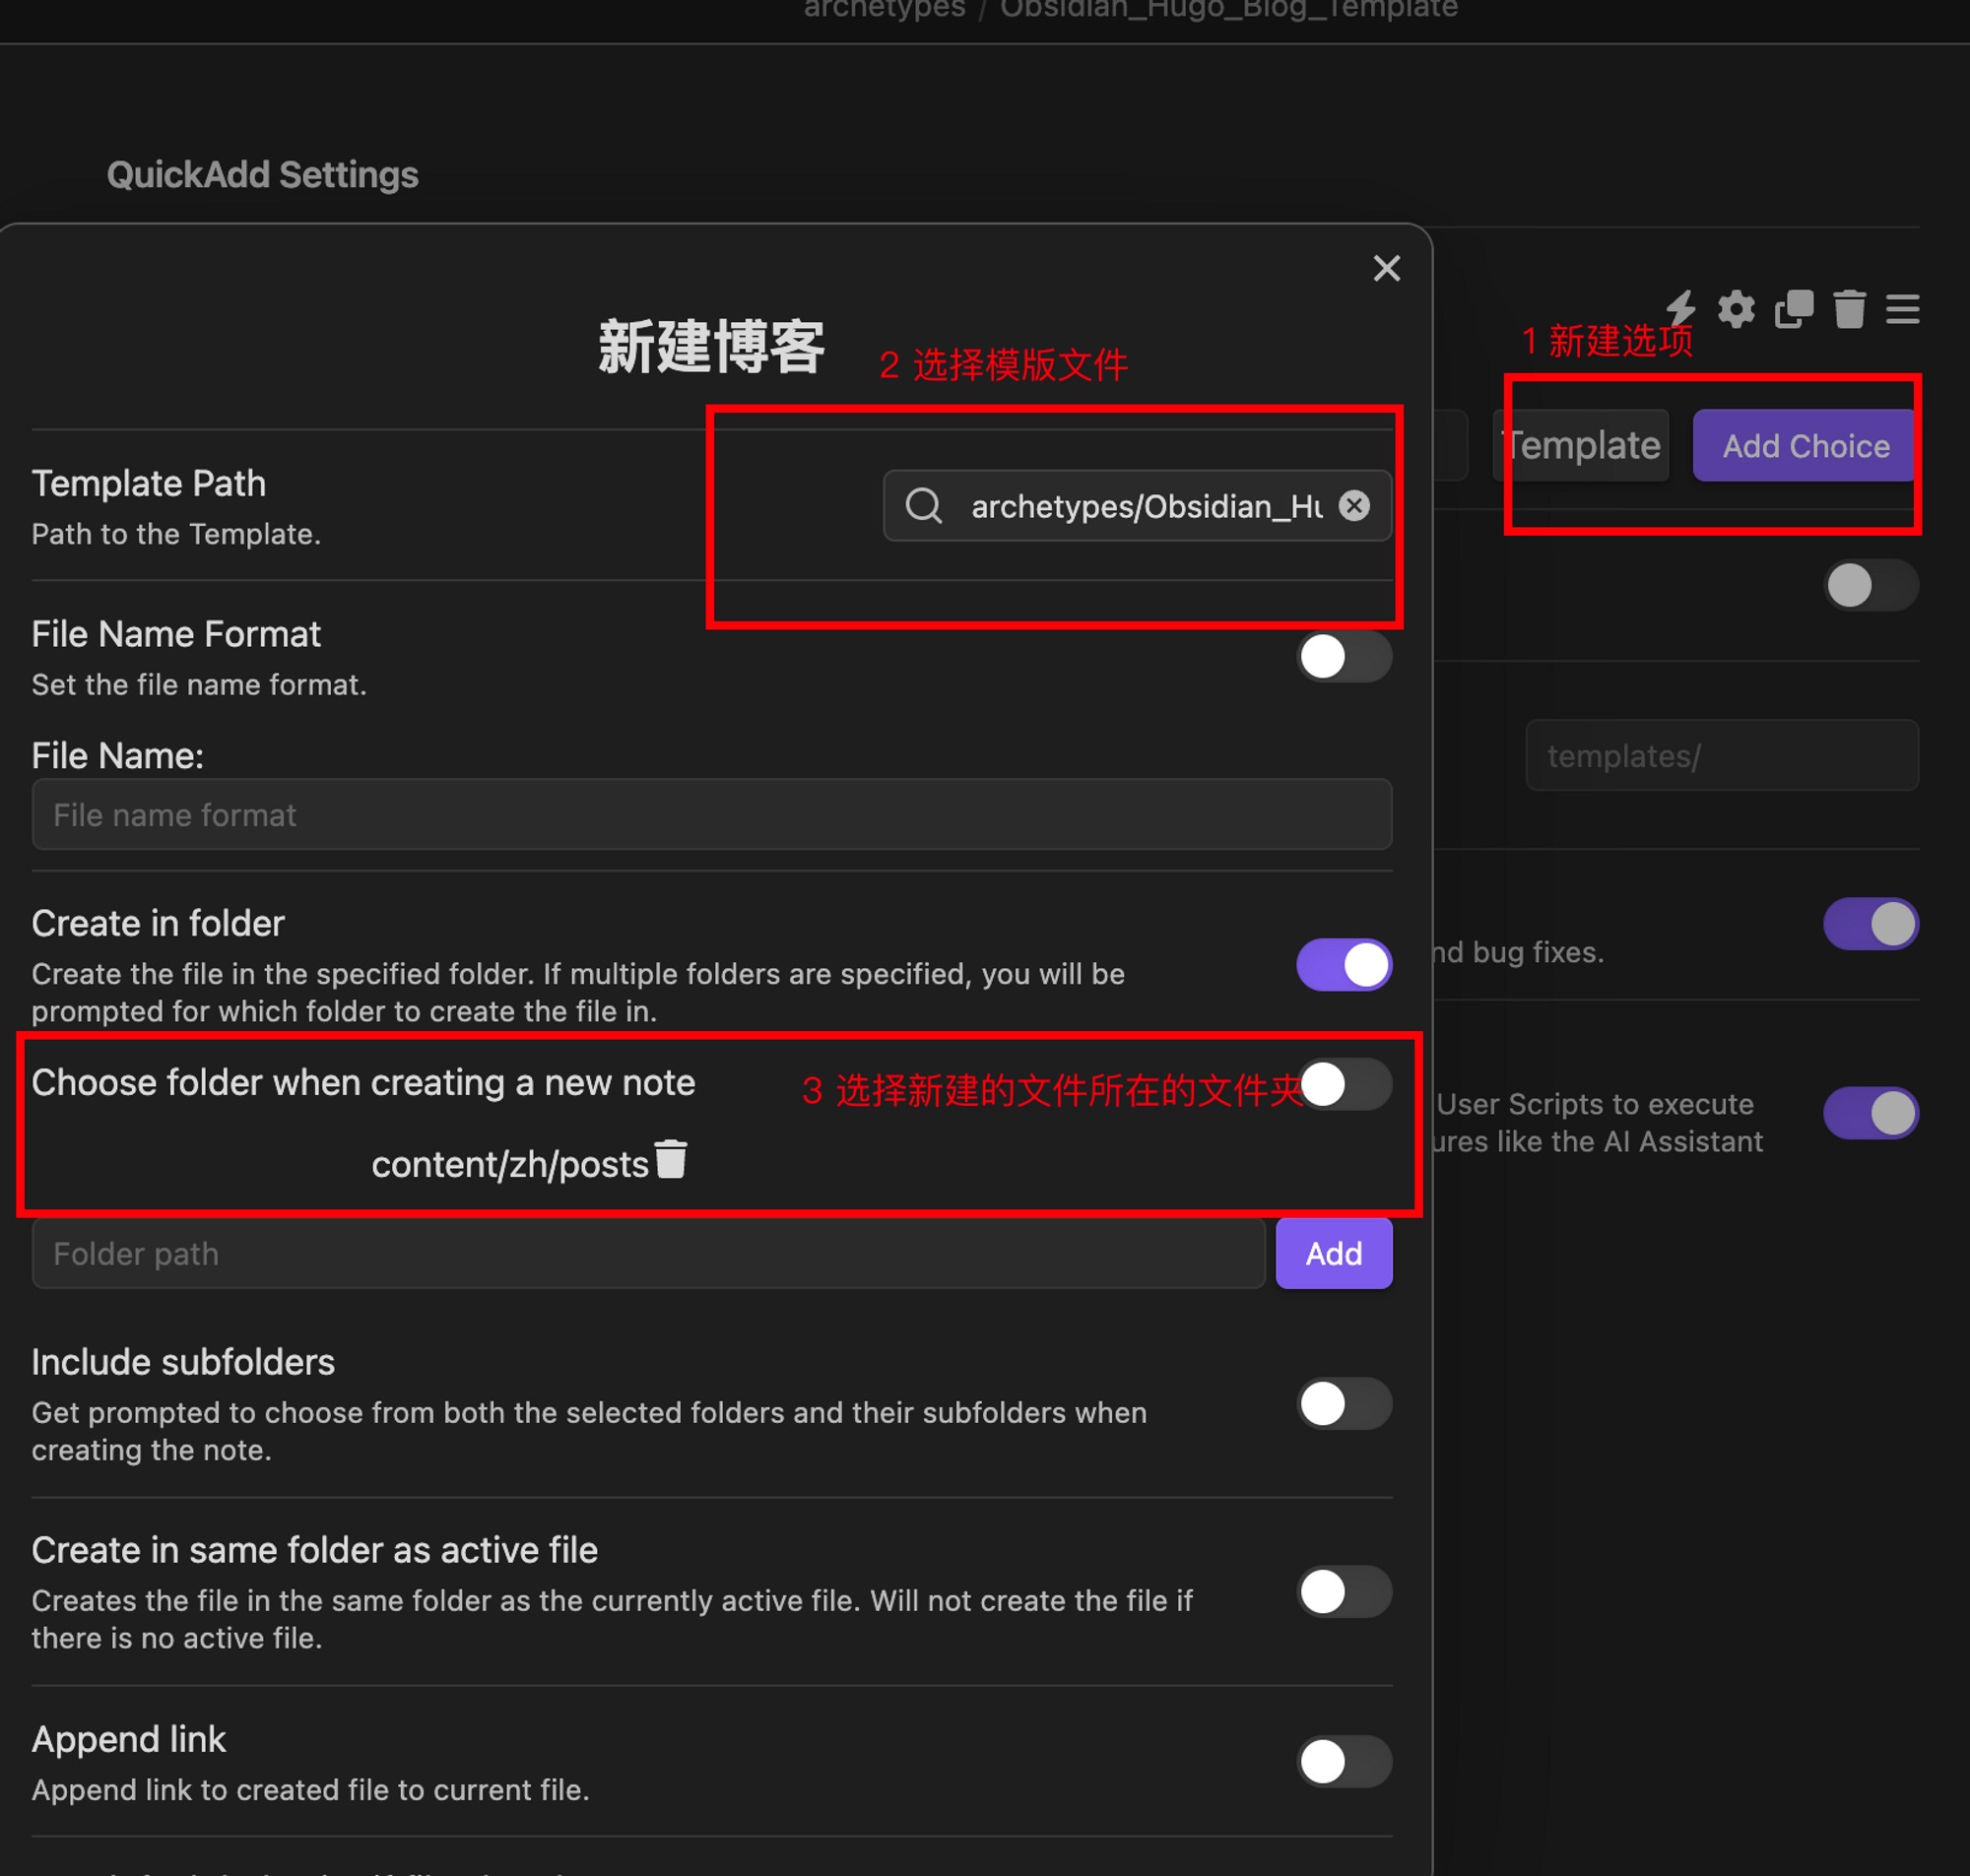Click the Add Choice button
1970x1876 pixels.
point(1805,445)
